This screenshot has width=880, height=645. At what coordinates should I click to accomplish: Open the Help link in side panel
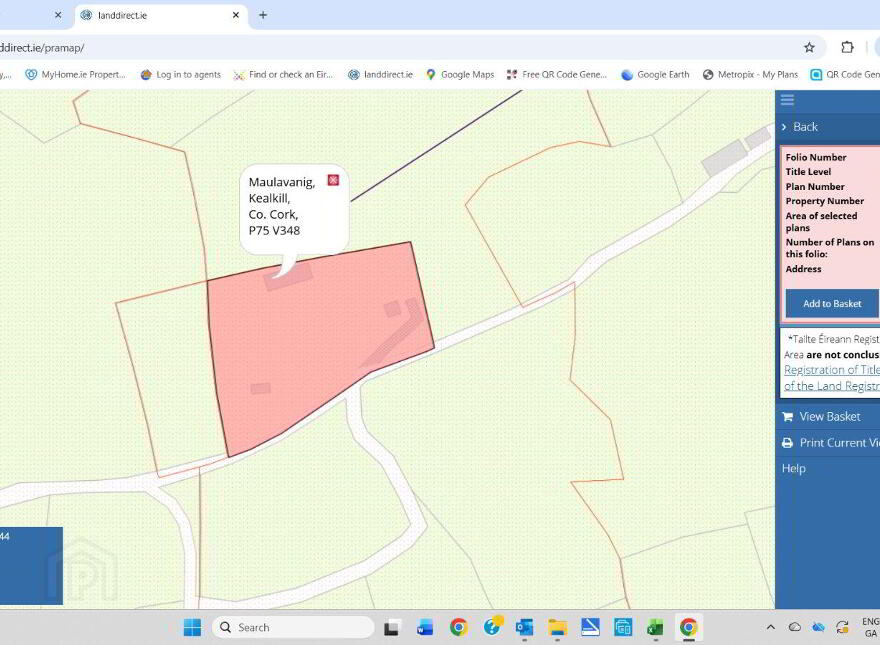(x=794, y=468)
